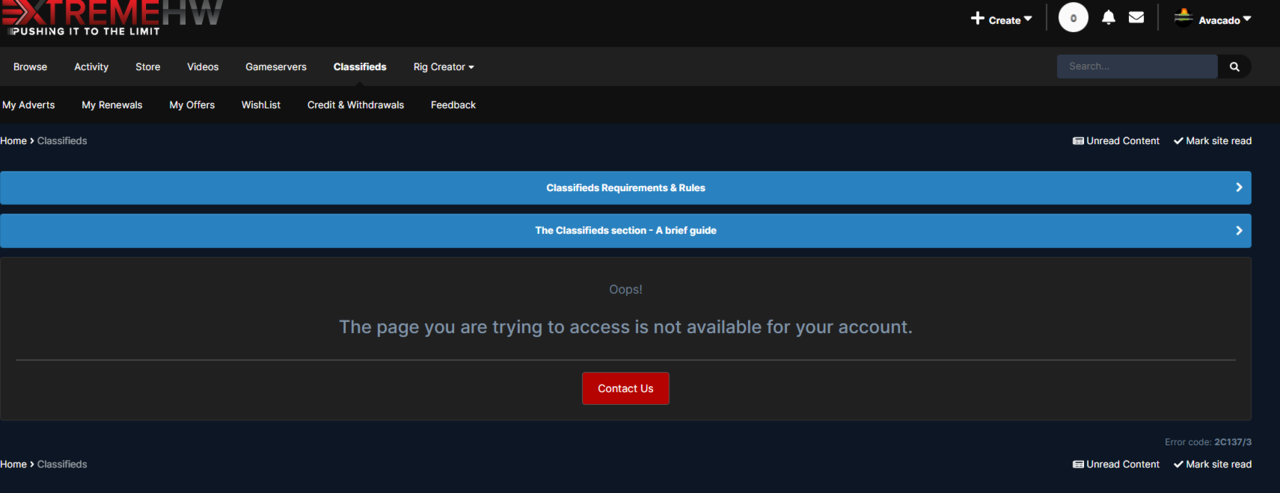This screenshot has width=1280, height=493.
Task: Click the reputation counter circle showing 0
Action: (1073, 18)
